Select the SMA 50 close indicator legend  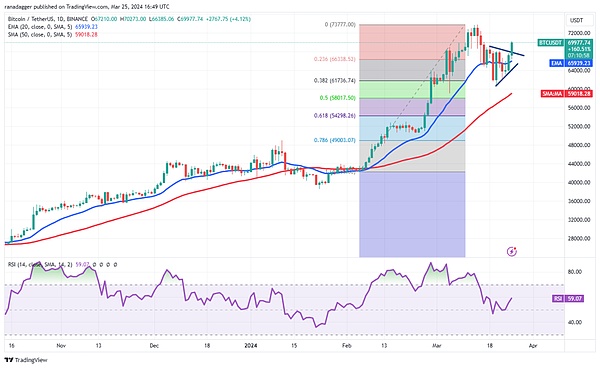(x=52, y=34)
